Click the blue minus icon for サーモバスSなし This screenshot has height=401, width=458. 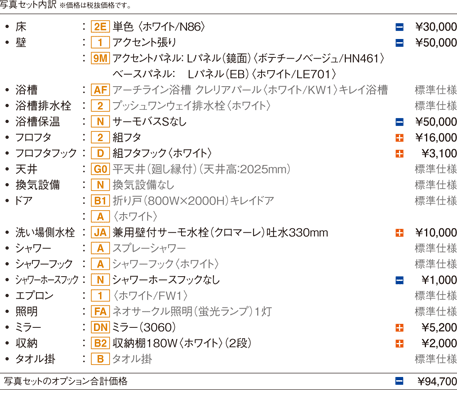click(x=399, y=122)
